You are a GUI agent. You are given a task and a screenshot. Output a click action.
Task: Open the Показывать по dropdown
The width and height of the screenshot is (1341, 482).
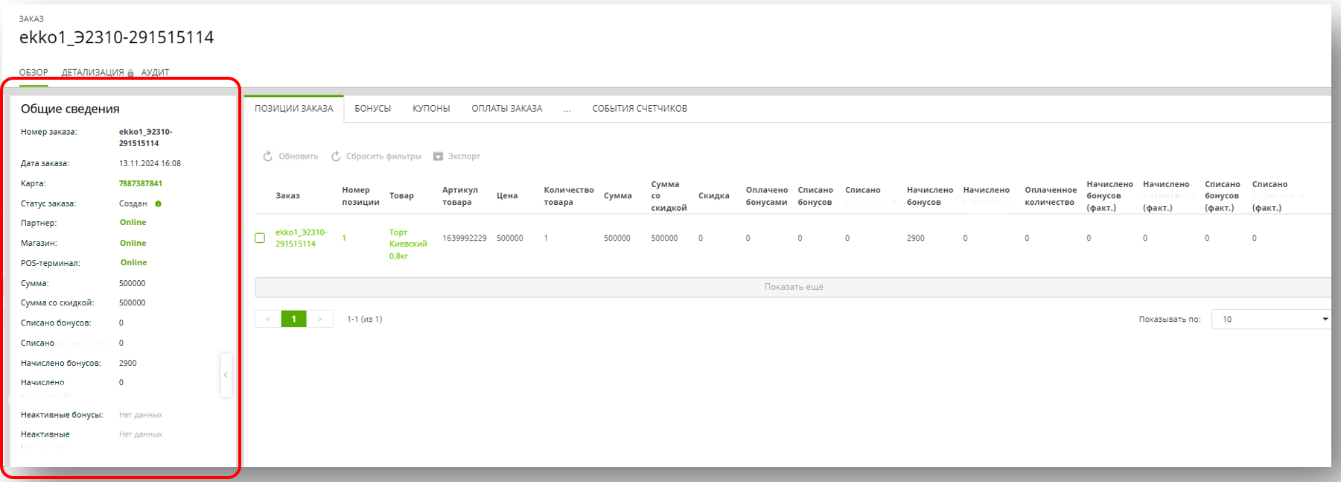pos(1270,319)
